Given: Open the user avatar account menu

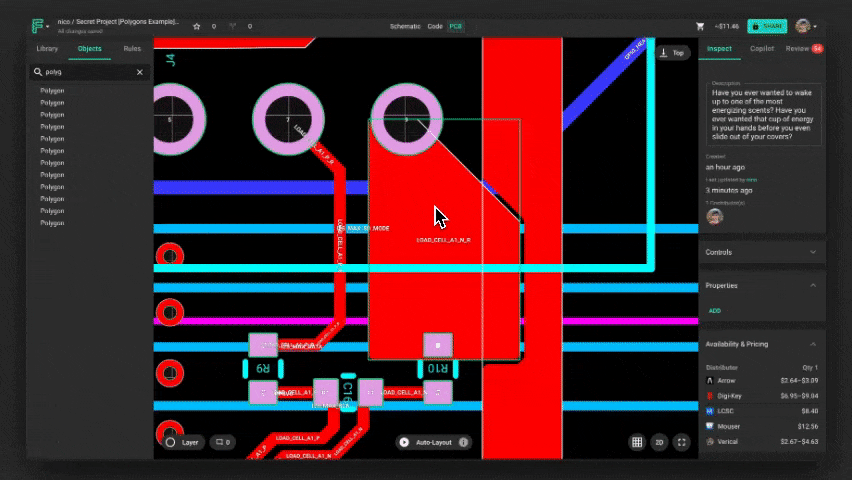Looking at the screenshot, I should 804,26.
